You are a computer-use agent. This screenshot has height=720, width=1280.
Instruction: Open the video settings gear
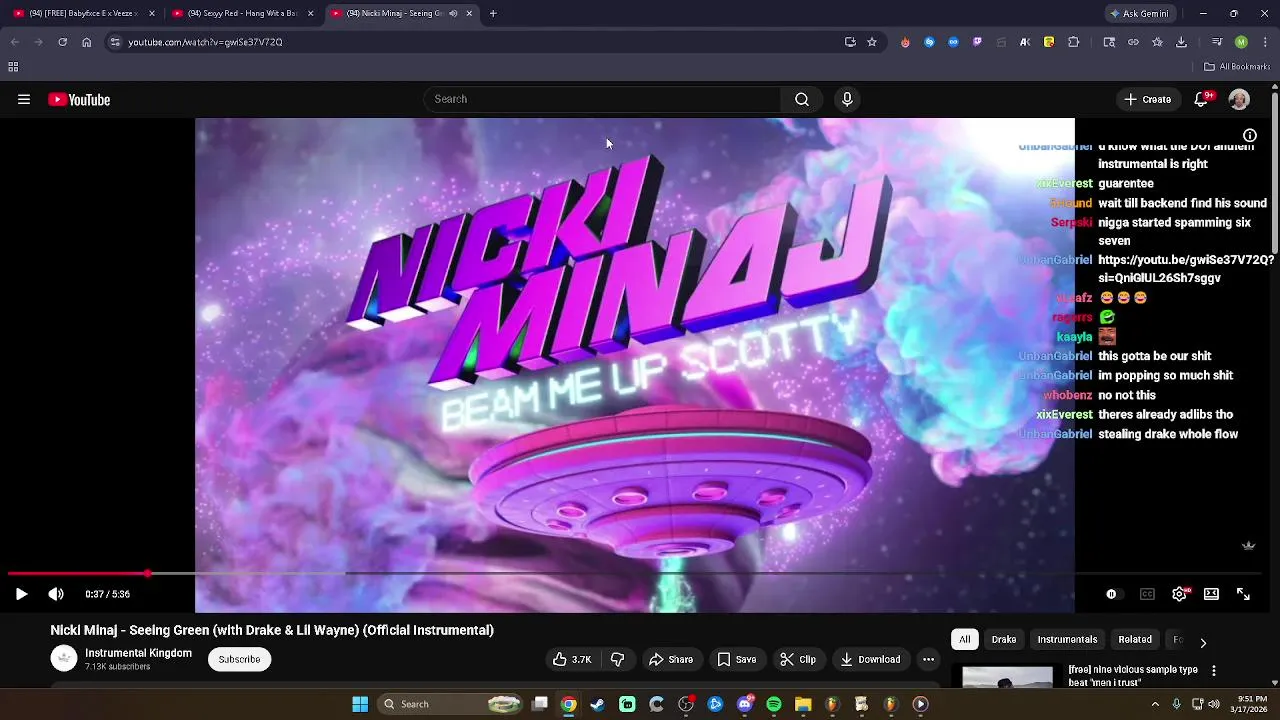(x=1180, y=594)
